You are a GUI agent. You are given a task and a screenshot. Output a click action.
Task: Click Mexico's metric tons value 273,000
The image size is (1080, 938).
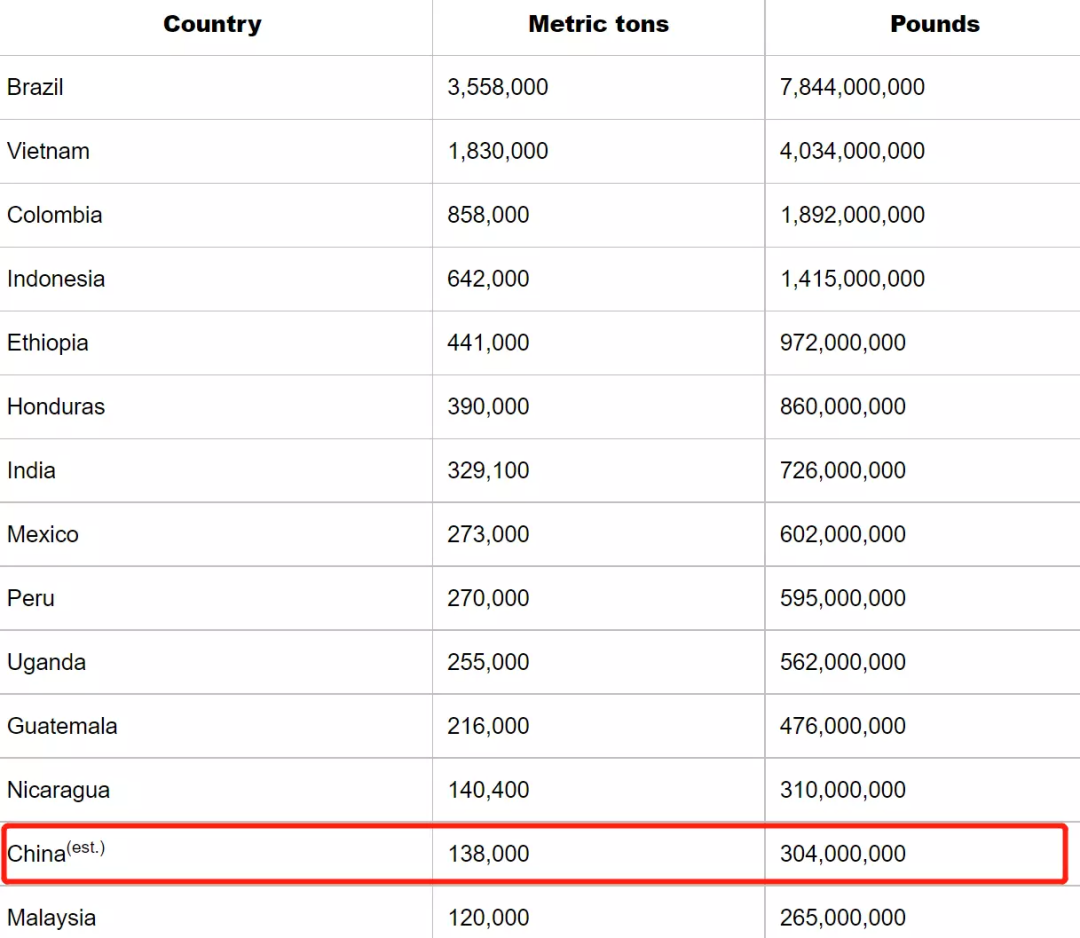coord(488,535)
